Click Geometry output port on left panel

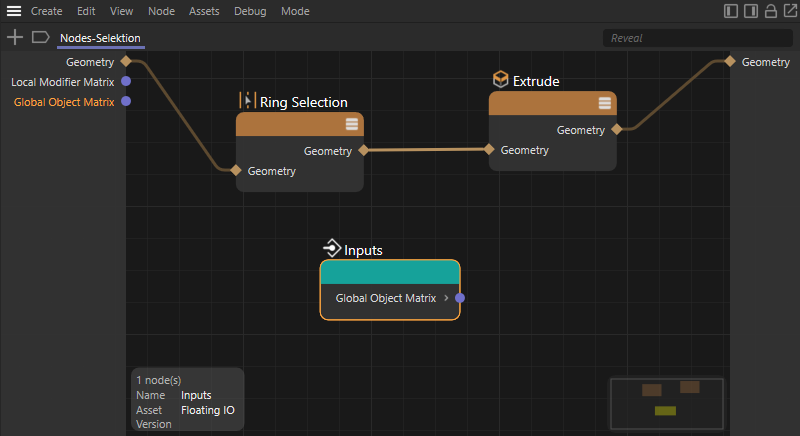126,62
